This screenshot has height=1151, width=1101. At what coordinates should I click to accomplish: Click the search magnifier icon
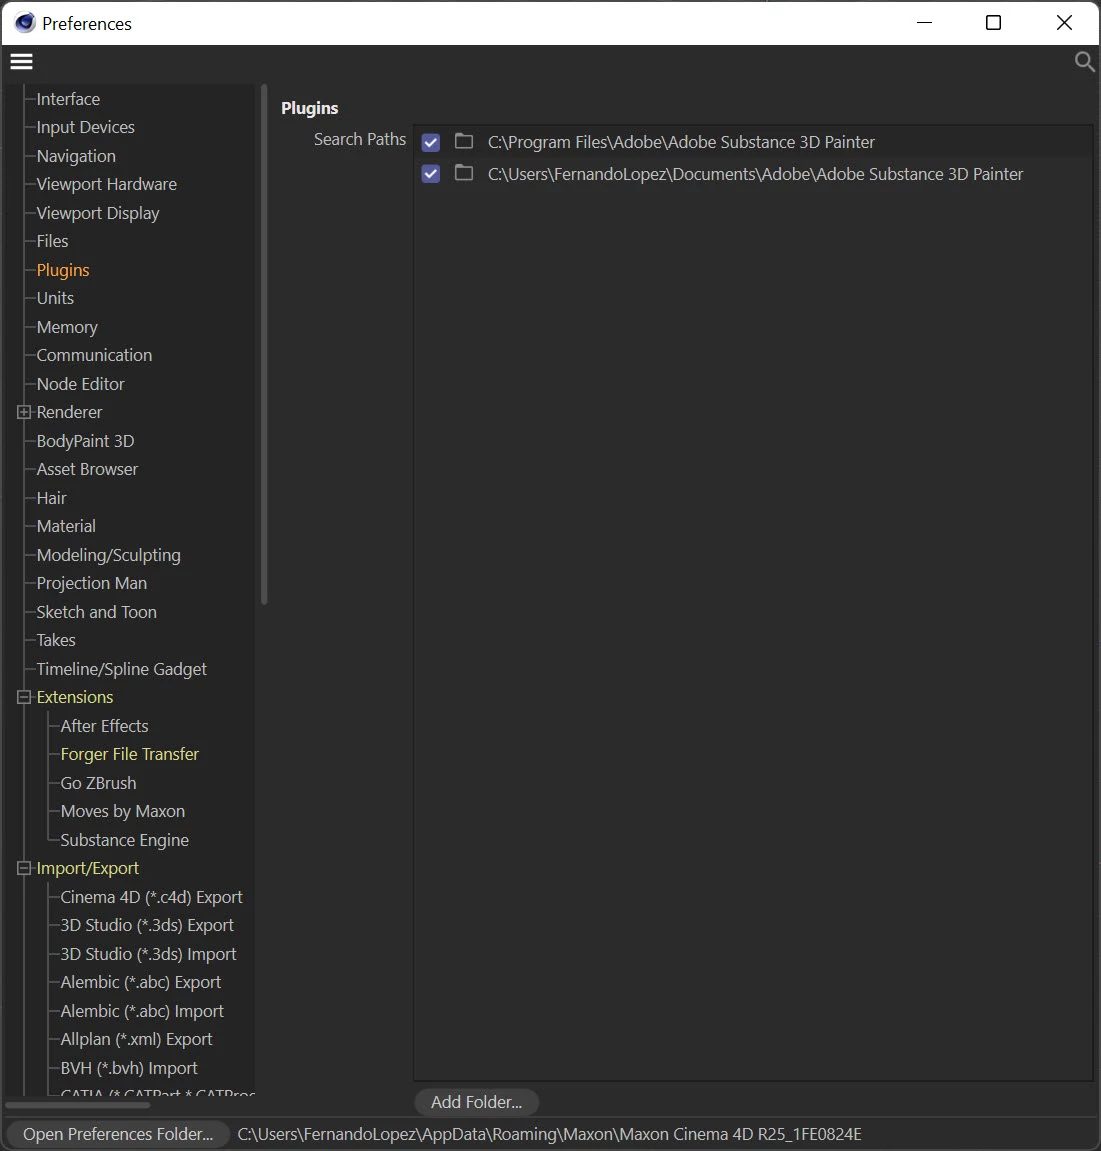click(1084, 62)
